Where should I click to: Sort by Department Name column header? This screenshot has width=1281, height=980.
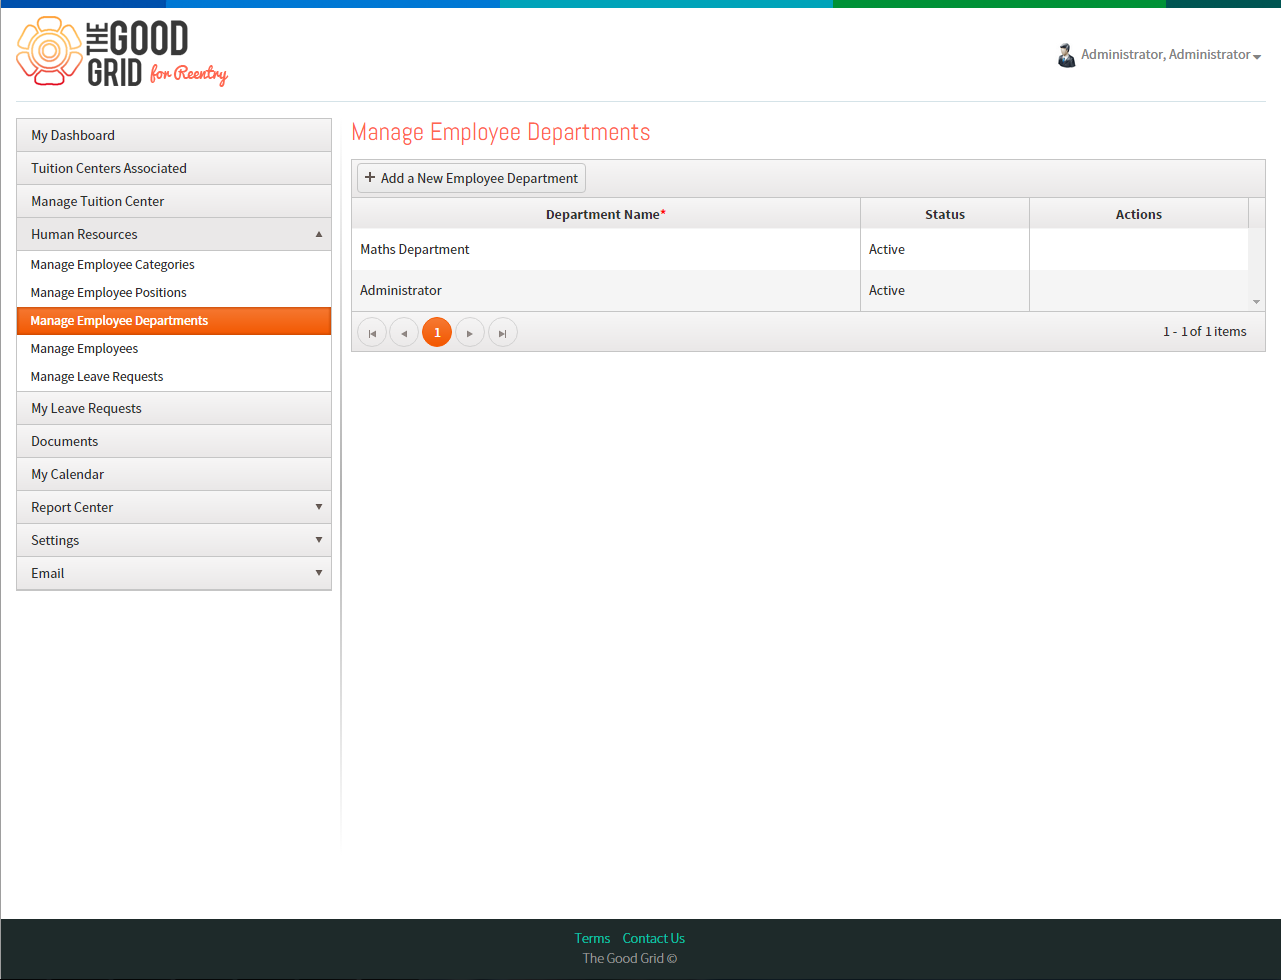(x=606, y=214)
